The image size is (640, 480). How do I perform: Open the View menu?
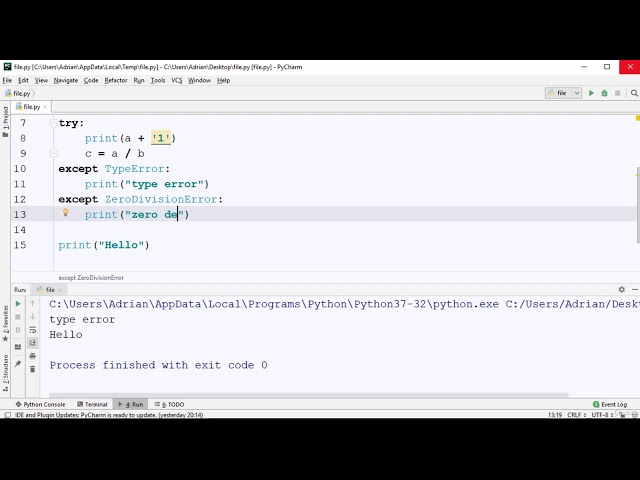pos(41,80)
